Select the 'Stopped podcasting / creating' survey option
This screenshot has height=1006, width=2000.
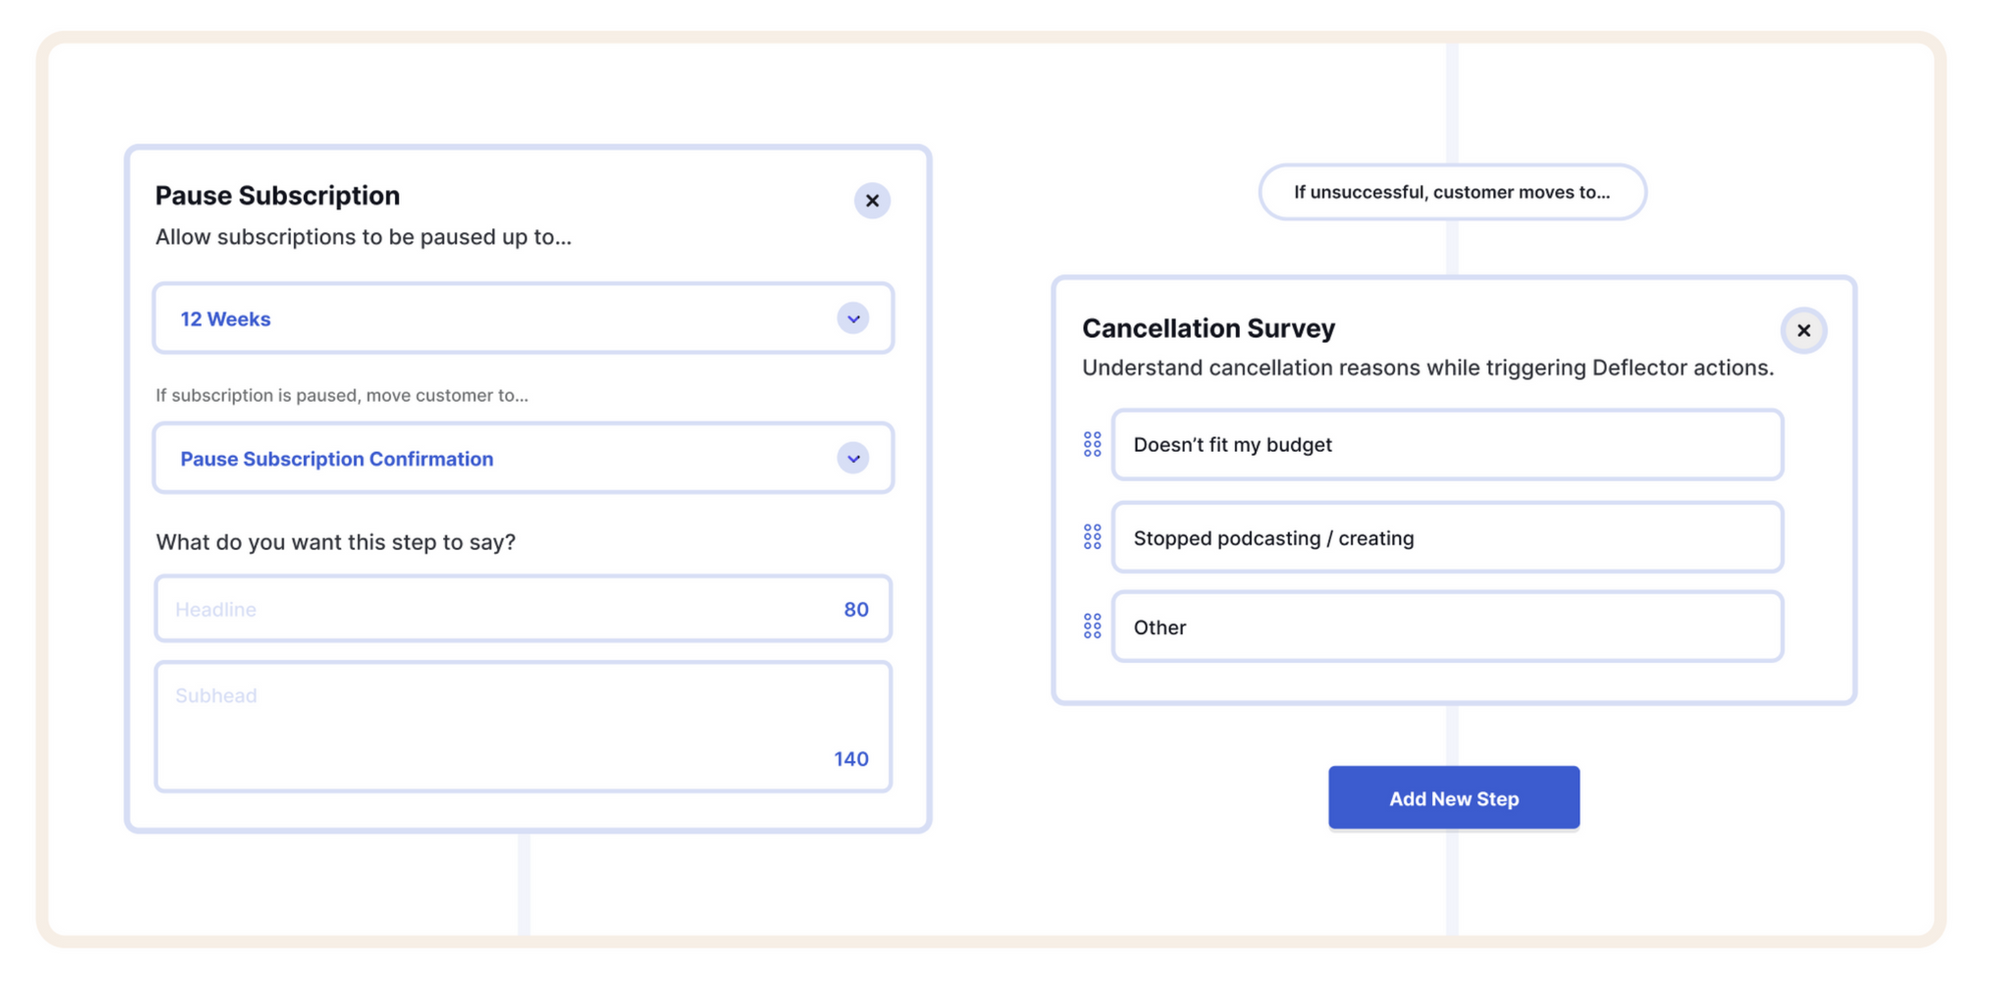point(1447,537)
